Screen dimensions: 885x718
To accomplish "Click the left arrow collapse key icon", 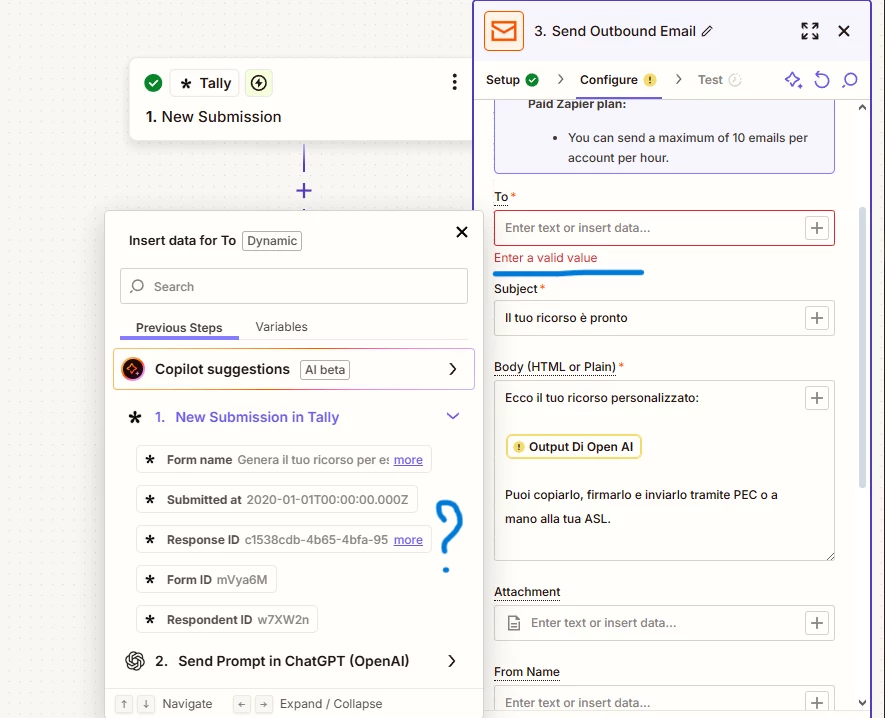I will point(242,704).
